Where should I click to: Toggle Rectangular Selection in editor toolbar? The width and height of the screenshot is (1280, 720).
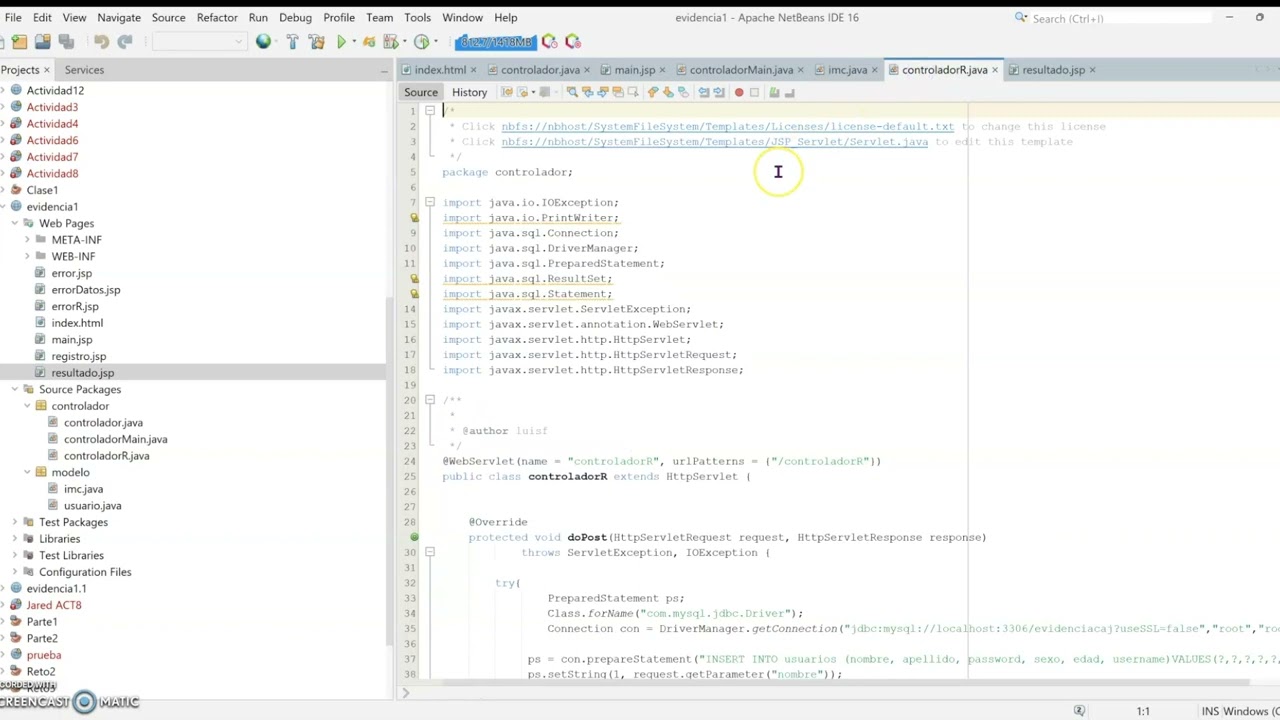click(633, 92)
